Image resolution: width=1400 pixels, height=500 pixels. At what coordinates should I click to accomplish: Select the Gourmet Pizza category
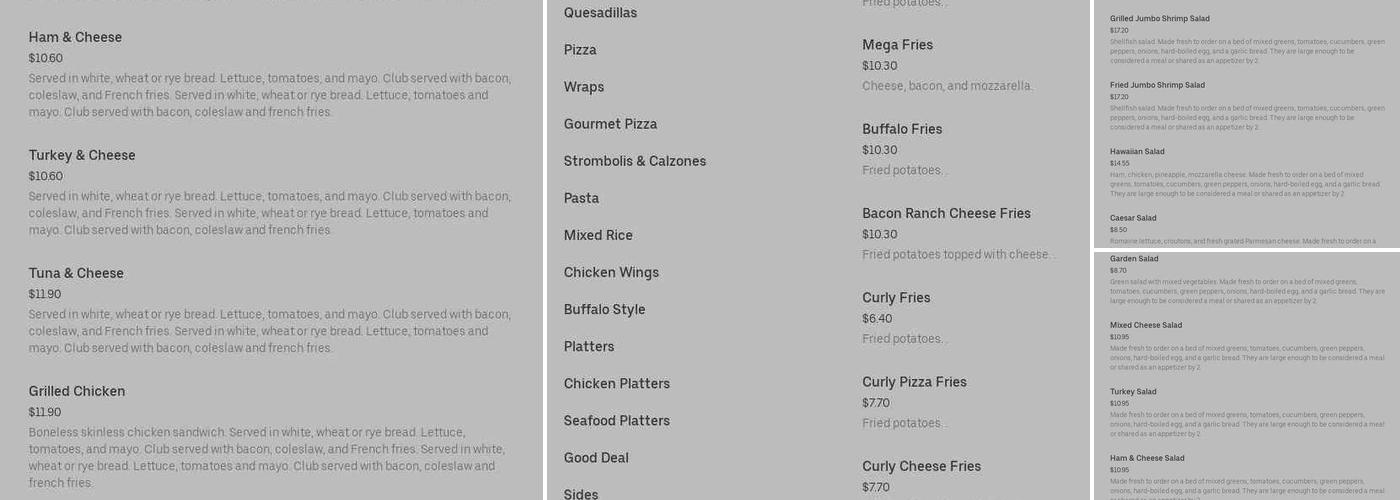tap(610, 124)
